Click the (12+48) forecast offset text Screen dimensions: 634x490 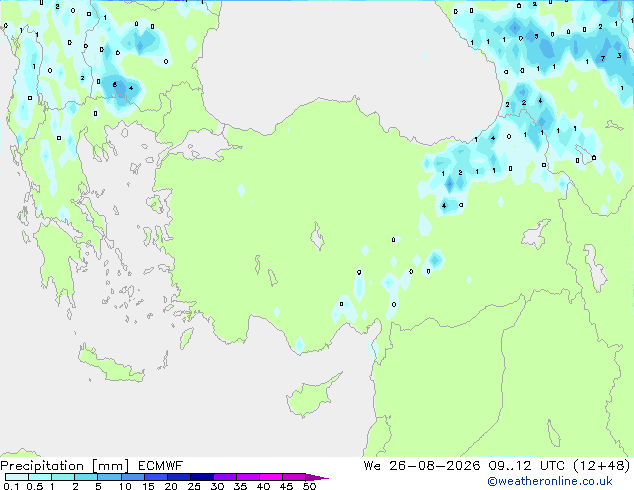[x=602, y=466]
